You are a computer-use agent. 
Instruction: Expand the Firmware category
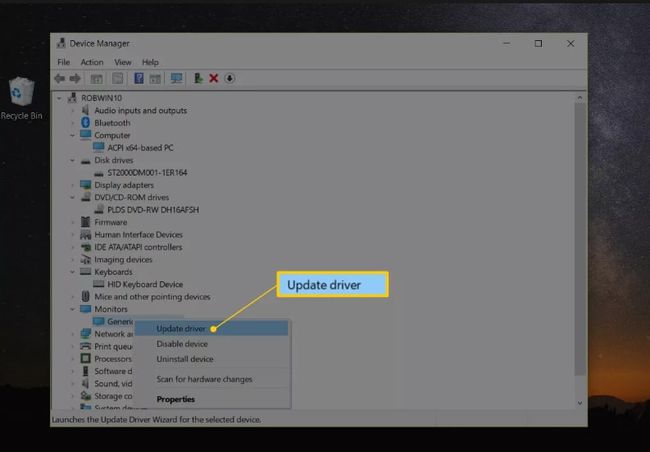coord(73,222)
